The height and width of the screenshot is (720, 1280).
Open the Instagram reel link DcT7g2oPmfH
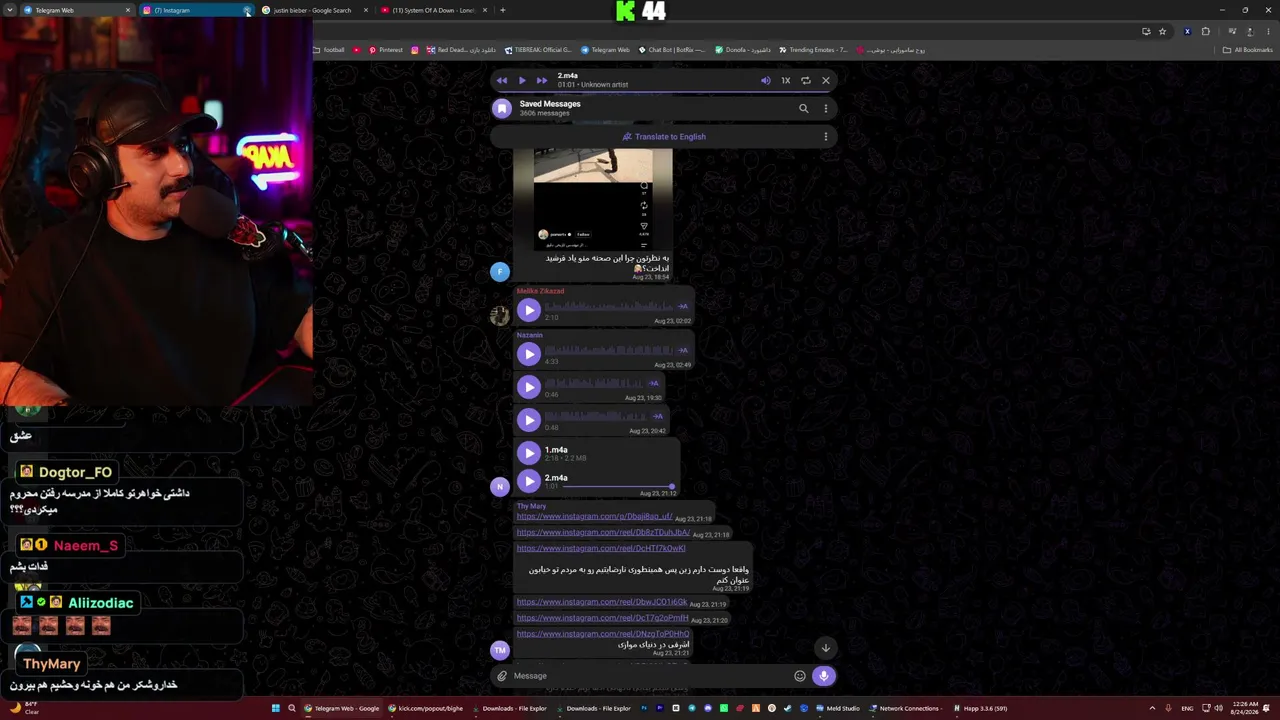[602, 618]
